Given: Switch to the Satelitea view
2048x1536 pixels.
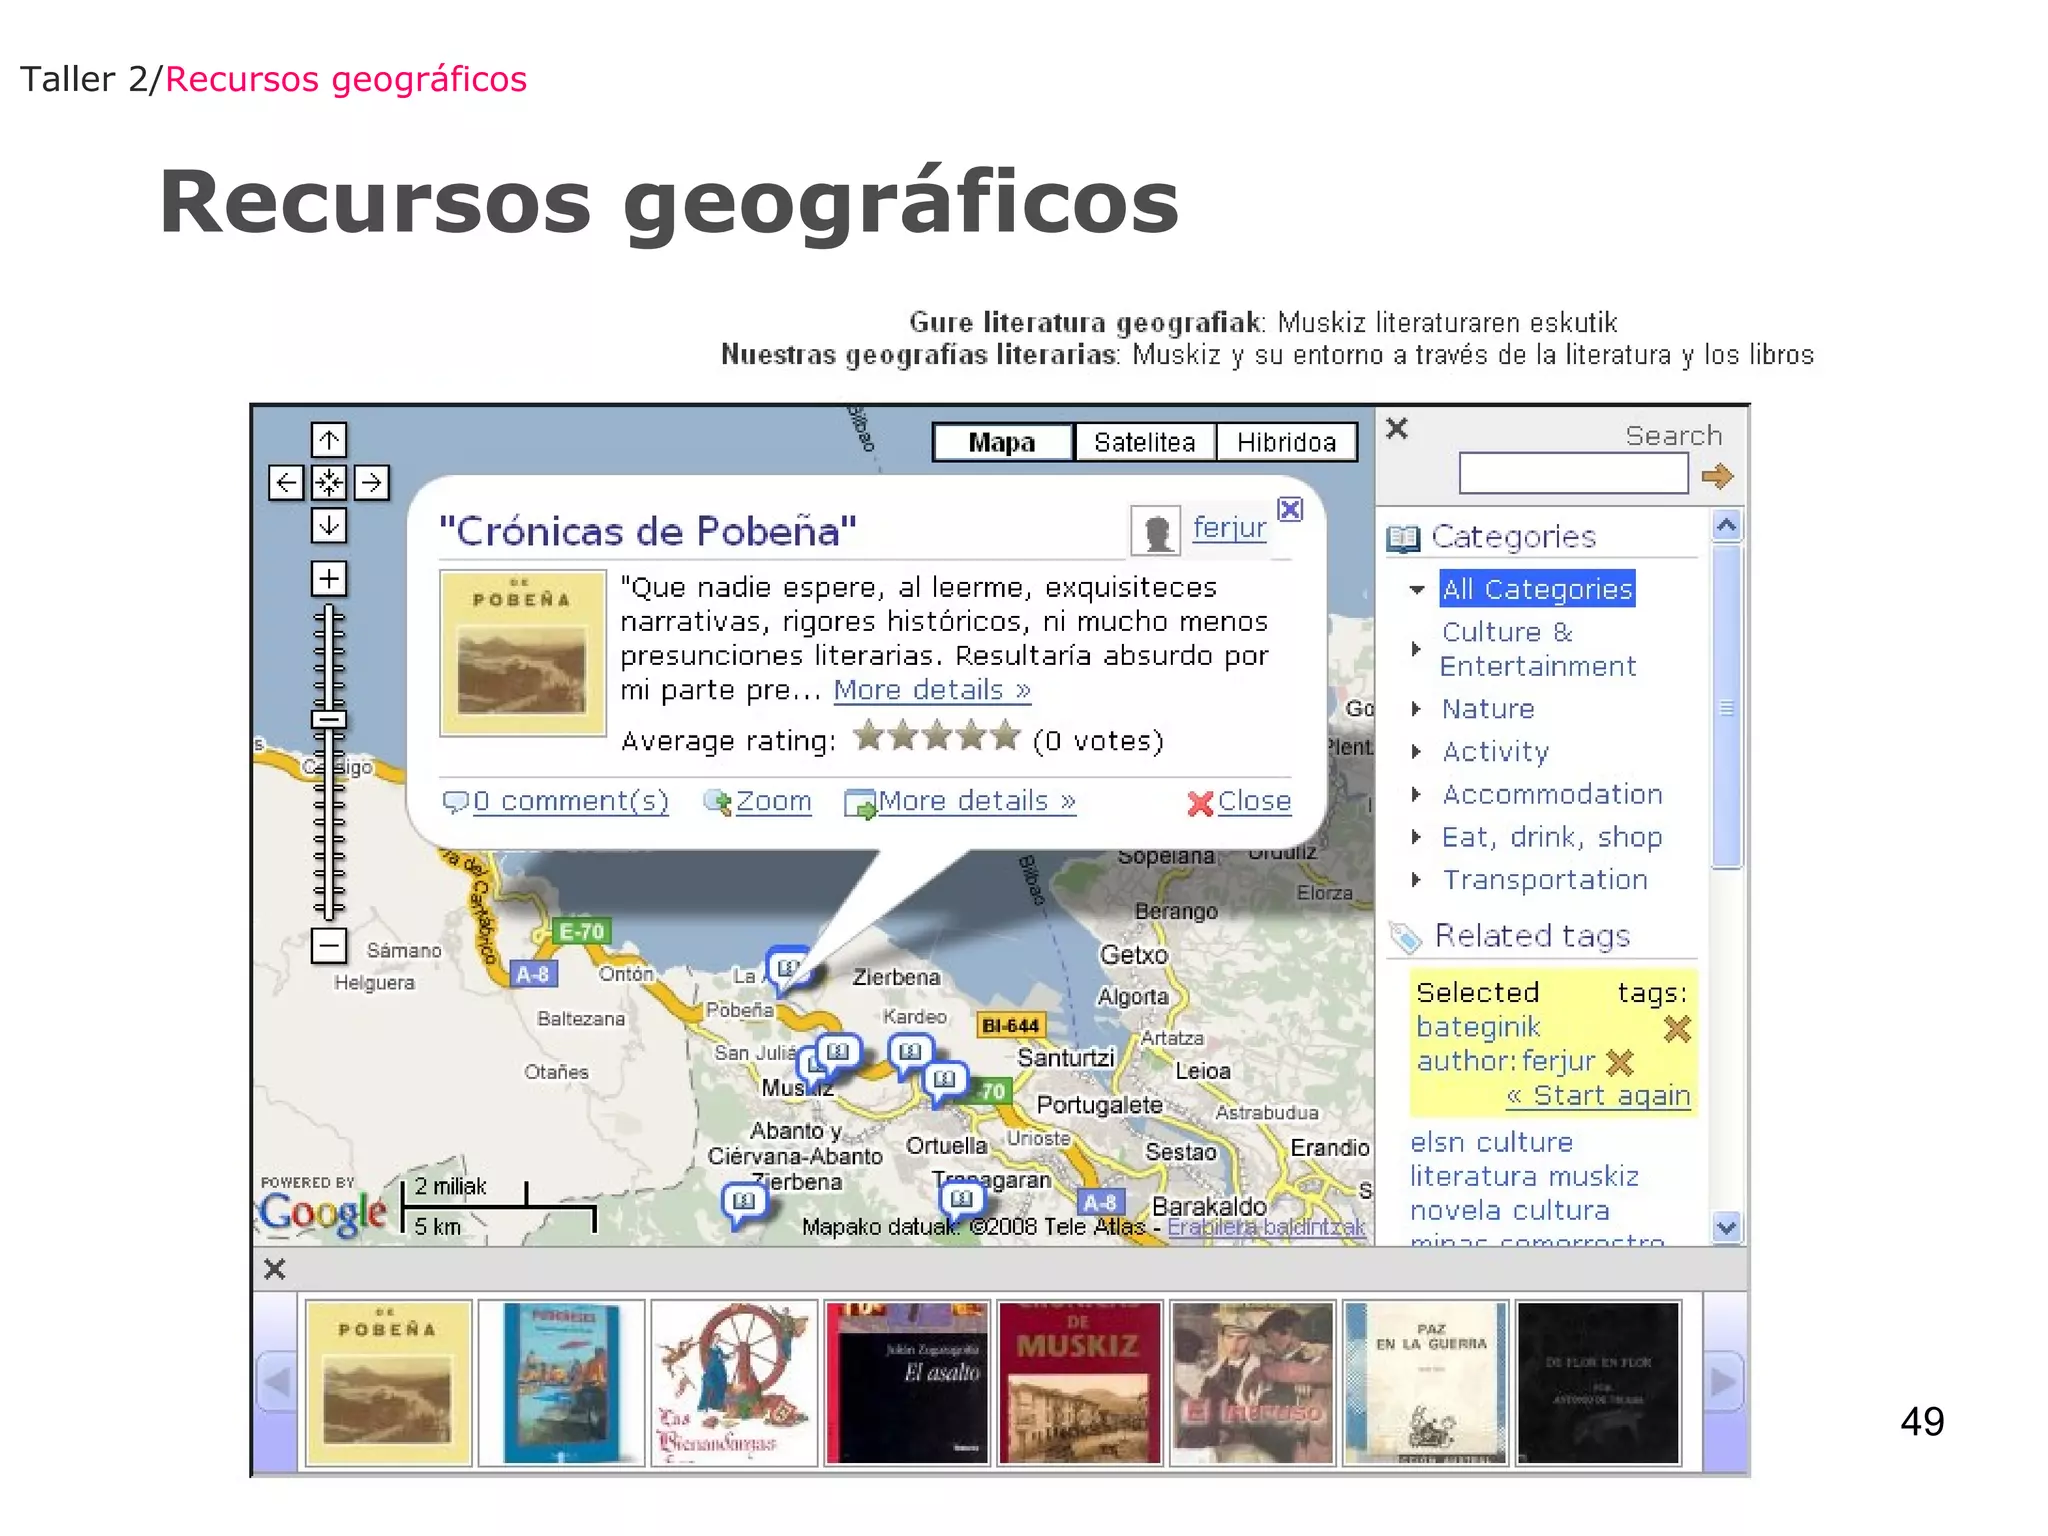Looking at the screenshot, I should point(1144,442).
